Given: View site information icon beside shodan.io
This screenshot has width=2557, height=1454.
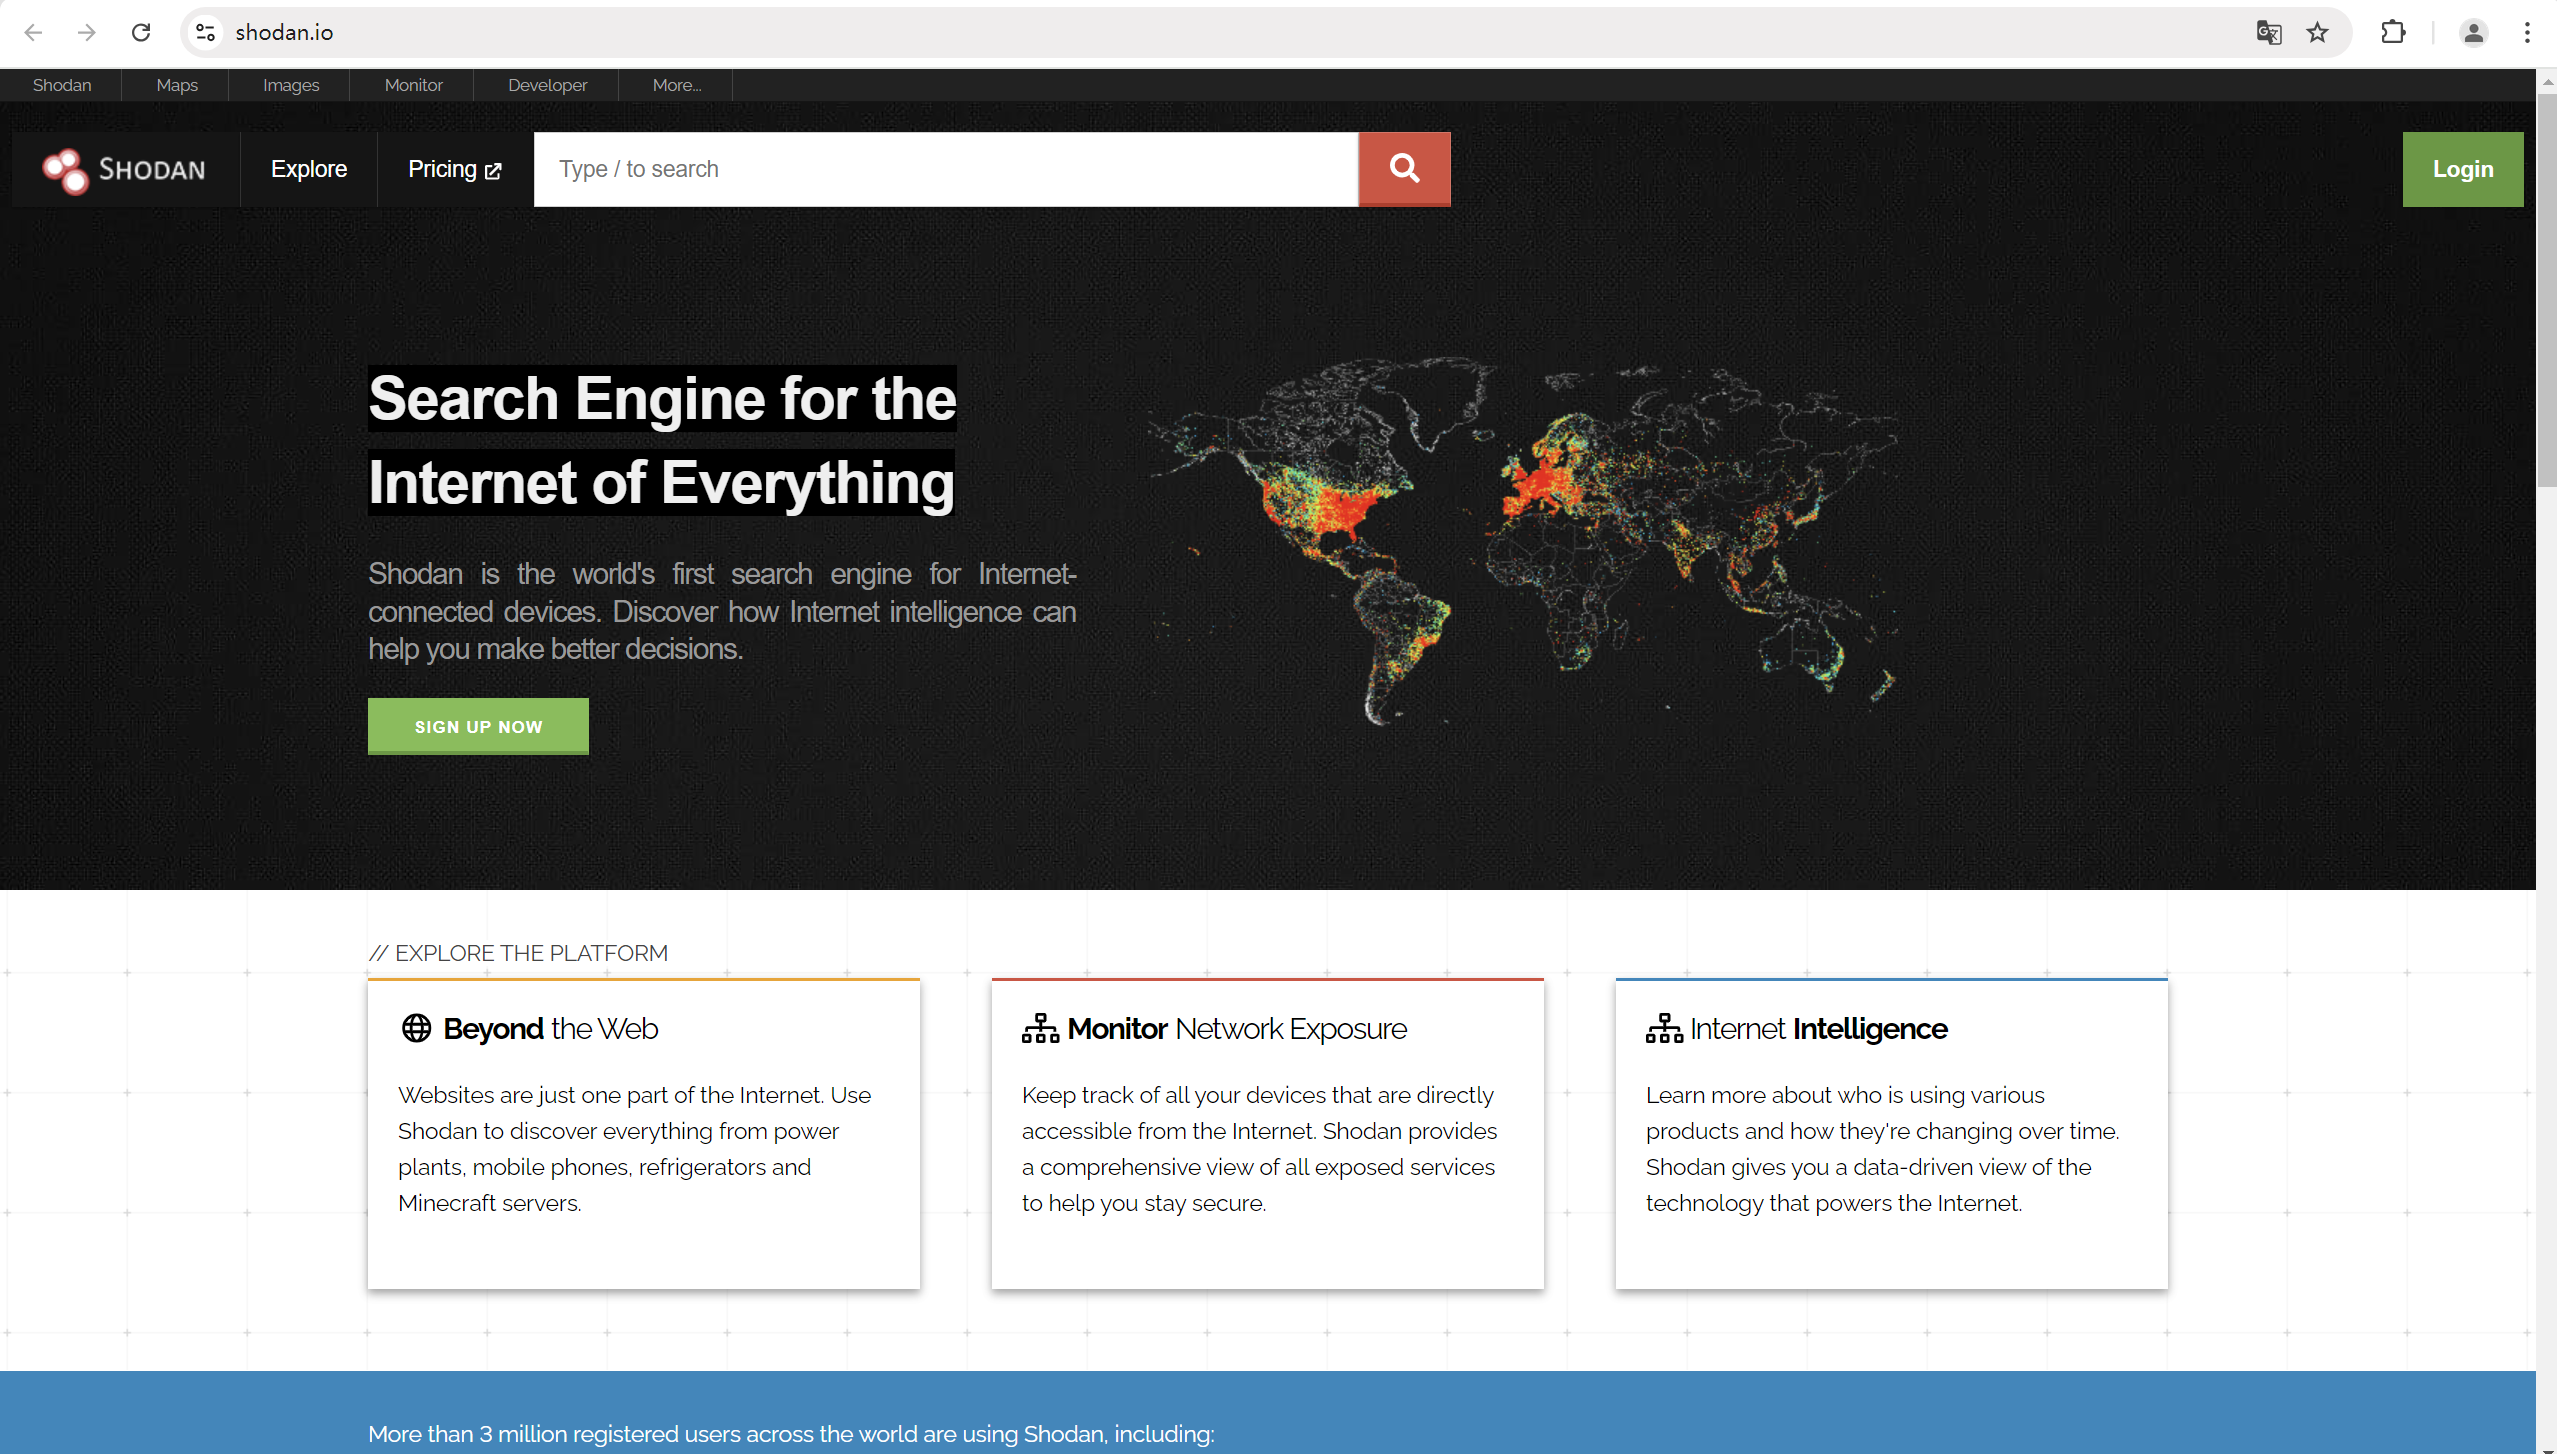Looking at the screenshot, I should (205, 33).
